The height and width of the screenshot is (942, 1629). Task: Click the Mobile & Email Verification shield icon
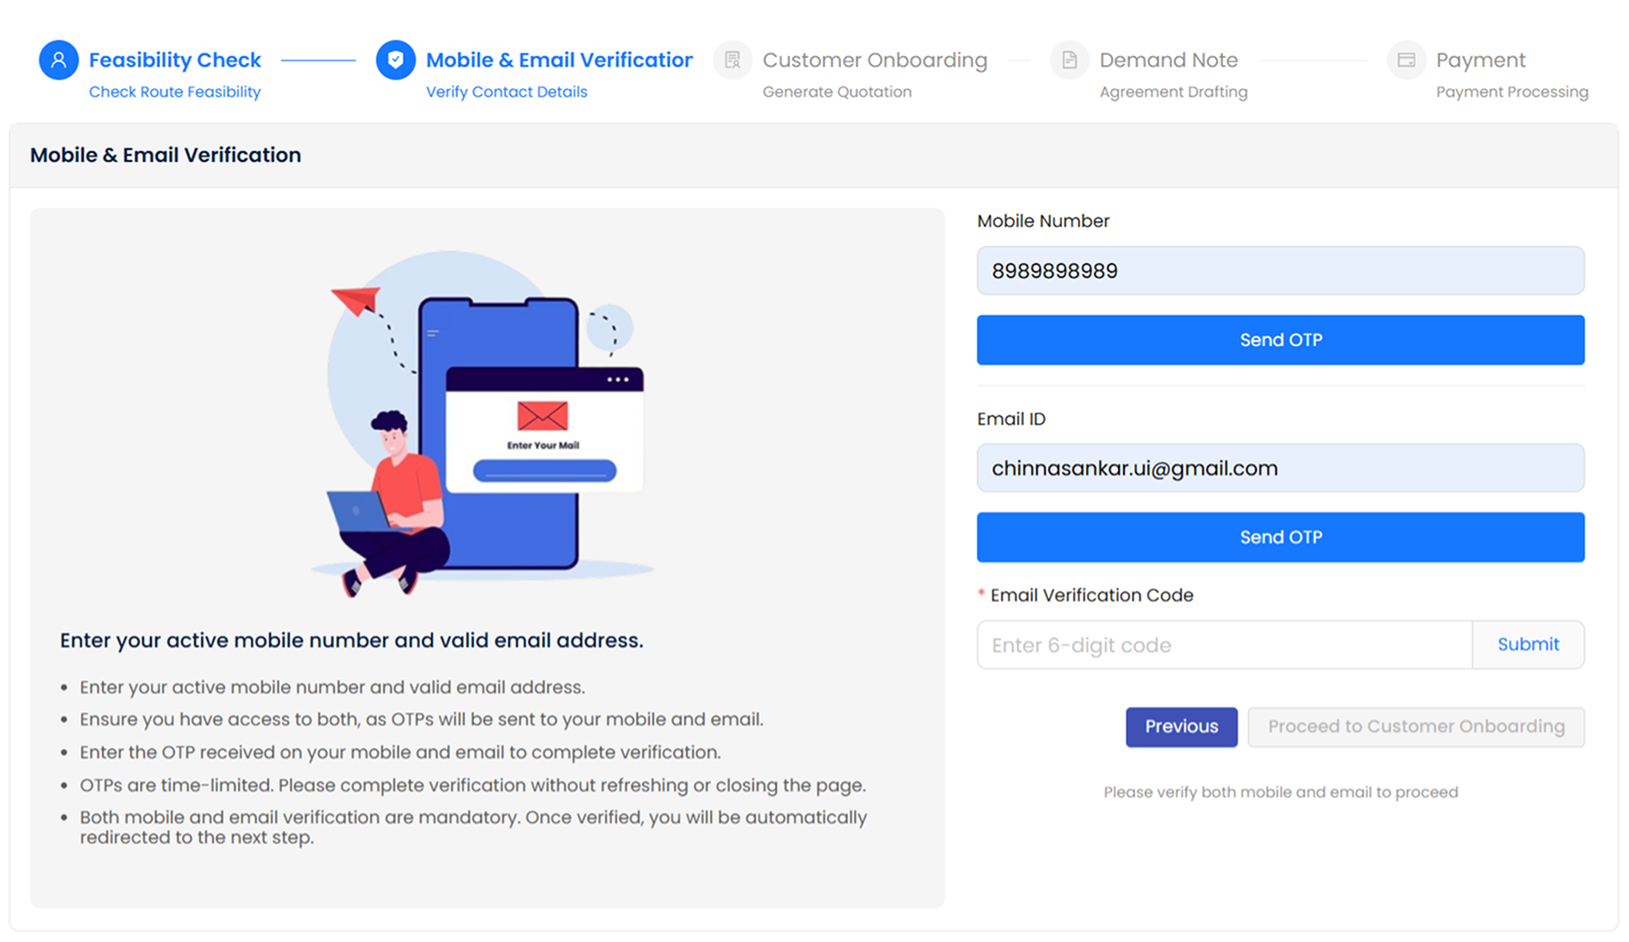[x=395, y=60]
